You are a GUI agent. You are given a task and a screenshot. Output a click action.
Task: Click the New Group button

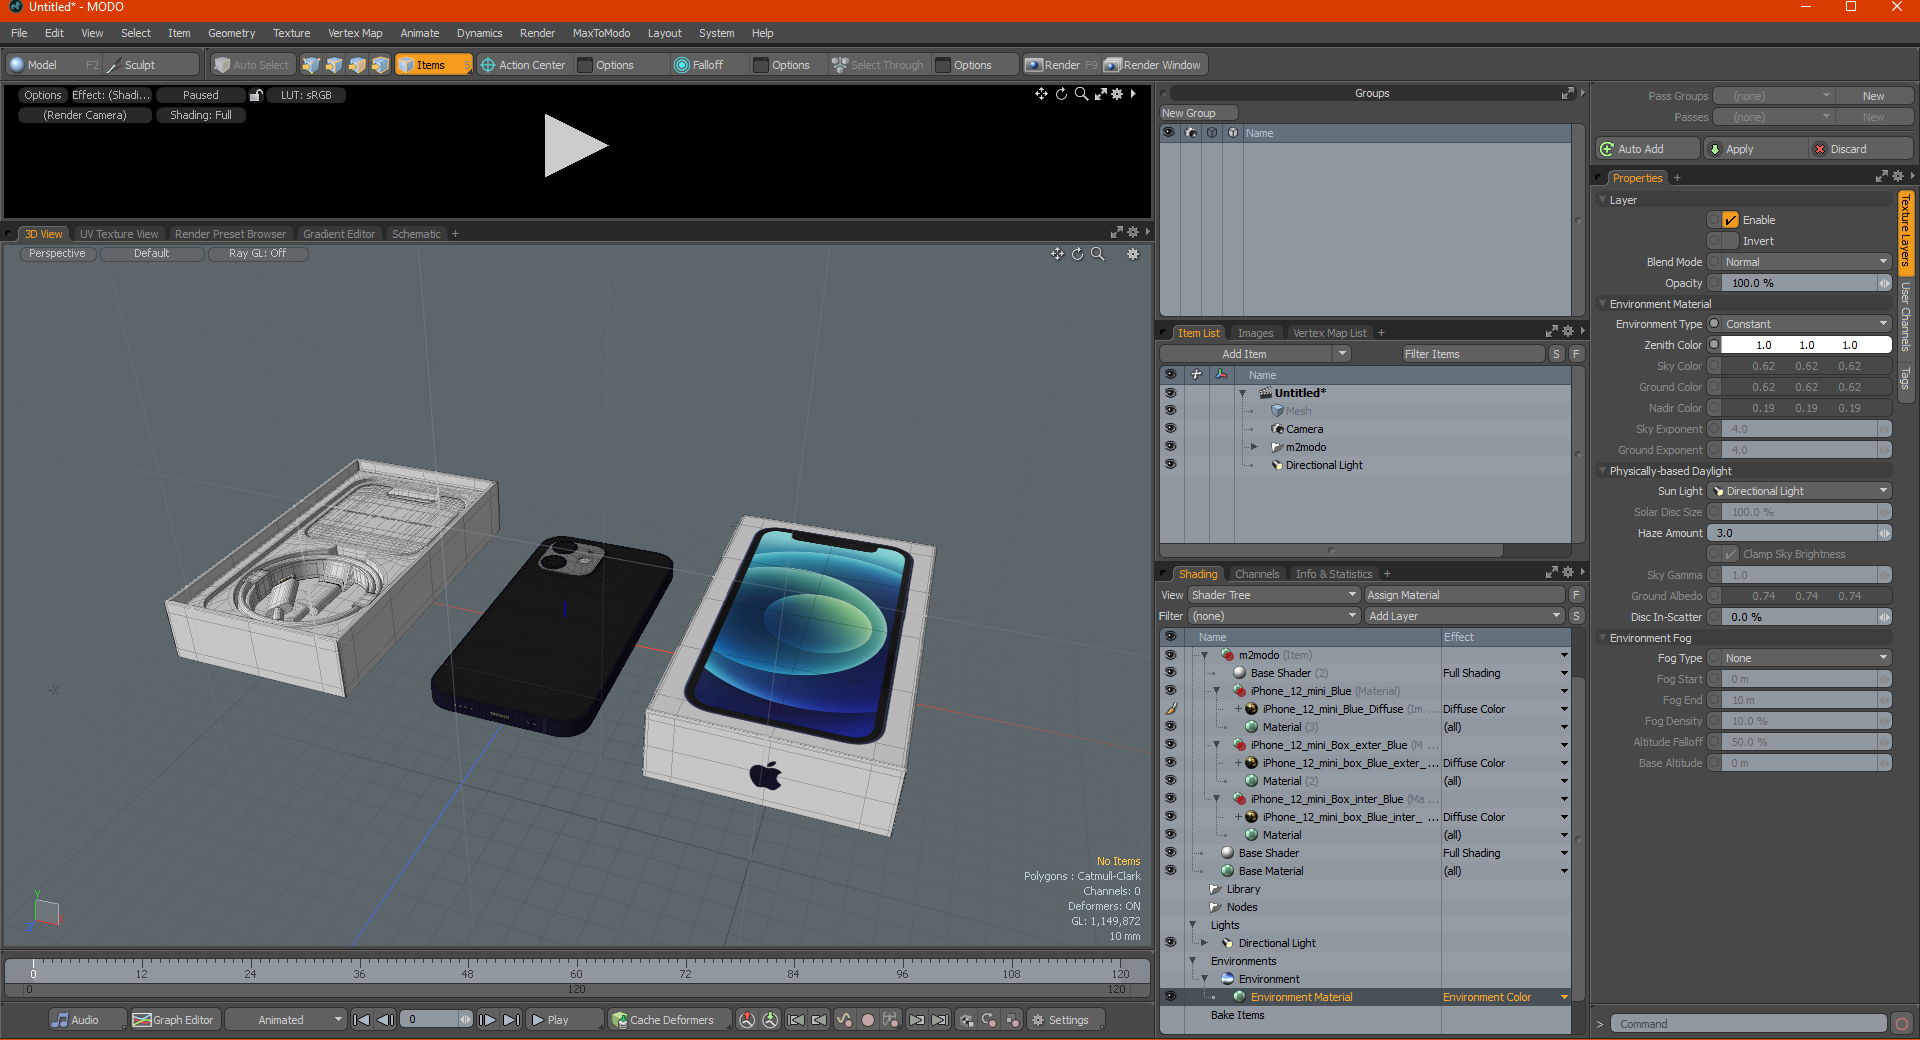1198,113
